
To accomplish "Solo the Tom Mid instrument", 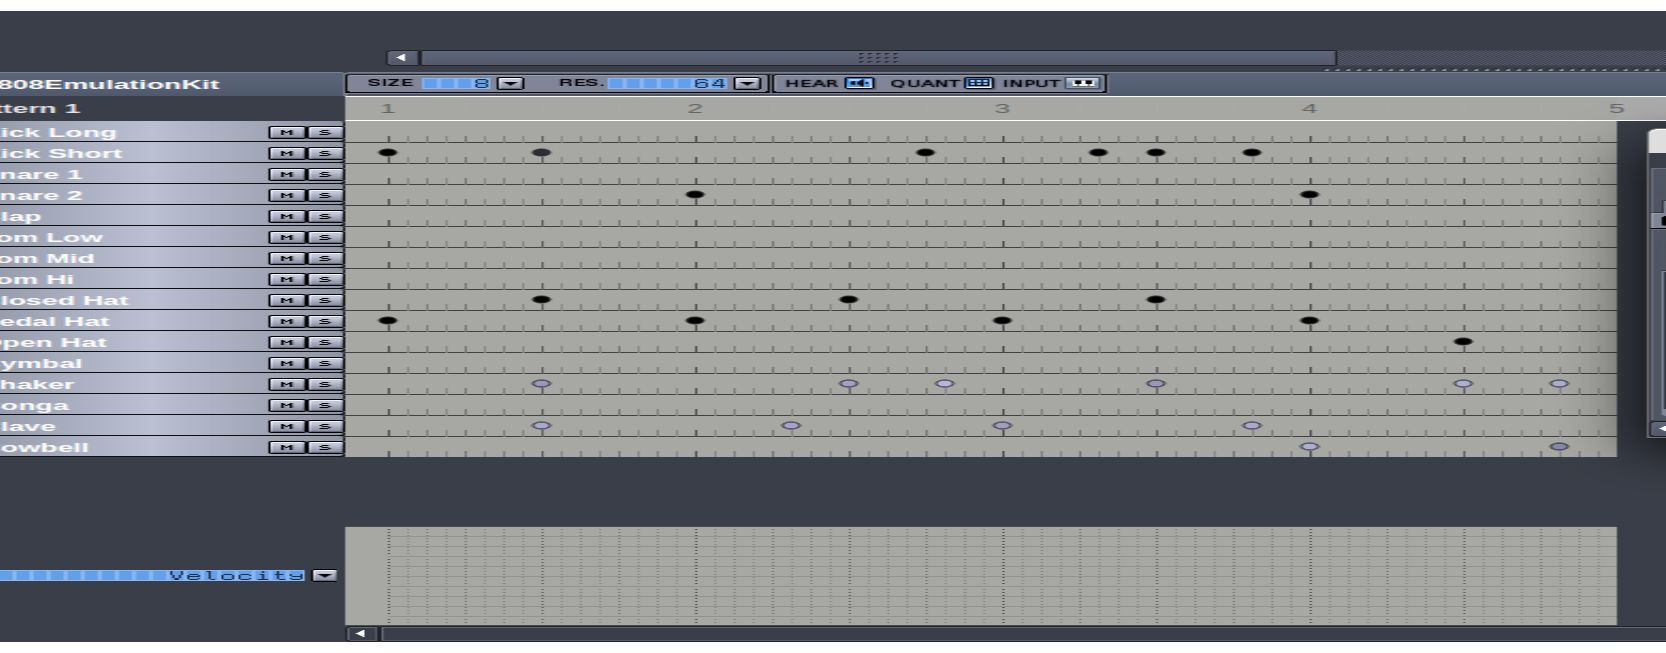I will [x=324, y=258].
